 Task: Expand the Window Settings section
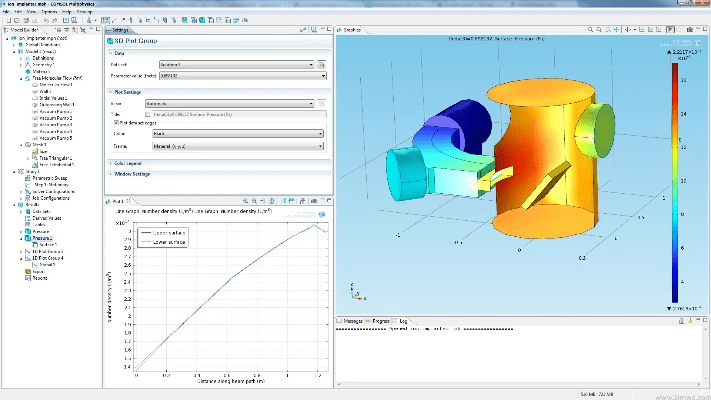coord(133,174)
